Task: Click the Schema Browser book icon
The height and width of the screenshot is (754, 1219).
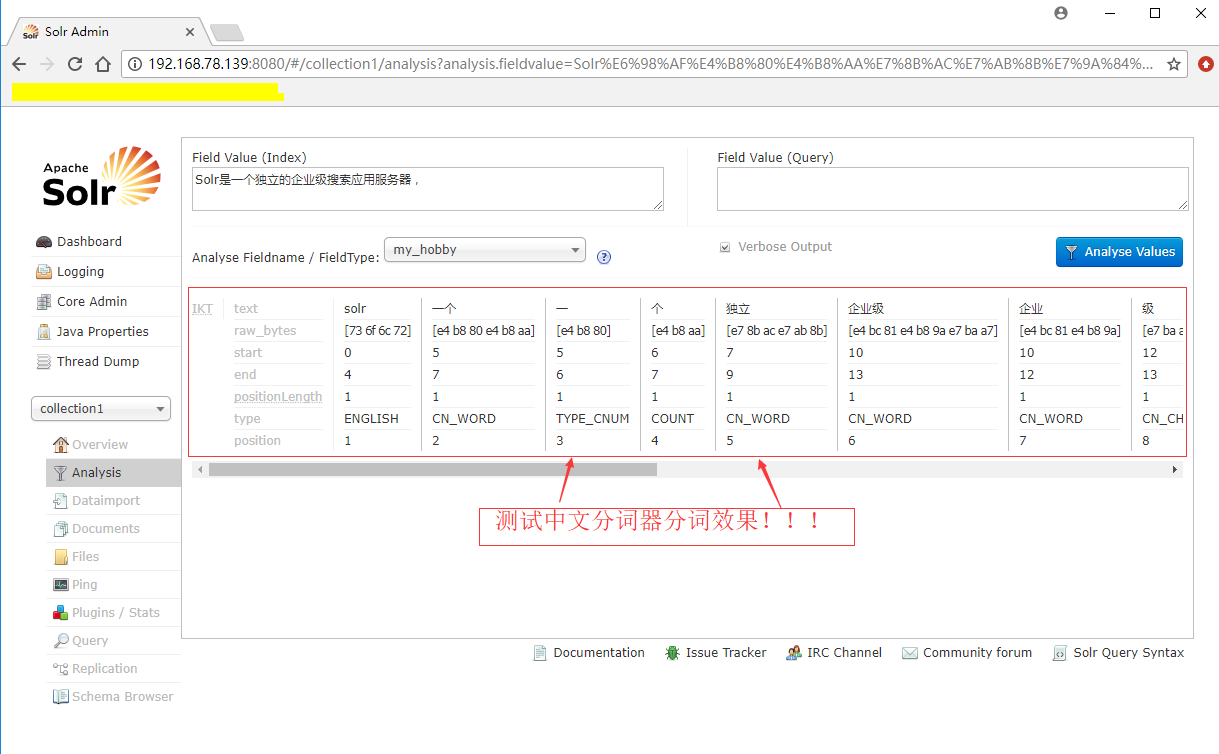Action: tap(61, 696)
